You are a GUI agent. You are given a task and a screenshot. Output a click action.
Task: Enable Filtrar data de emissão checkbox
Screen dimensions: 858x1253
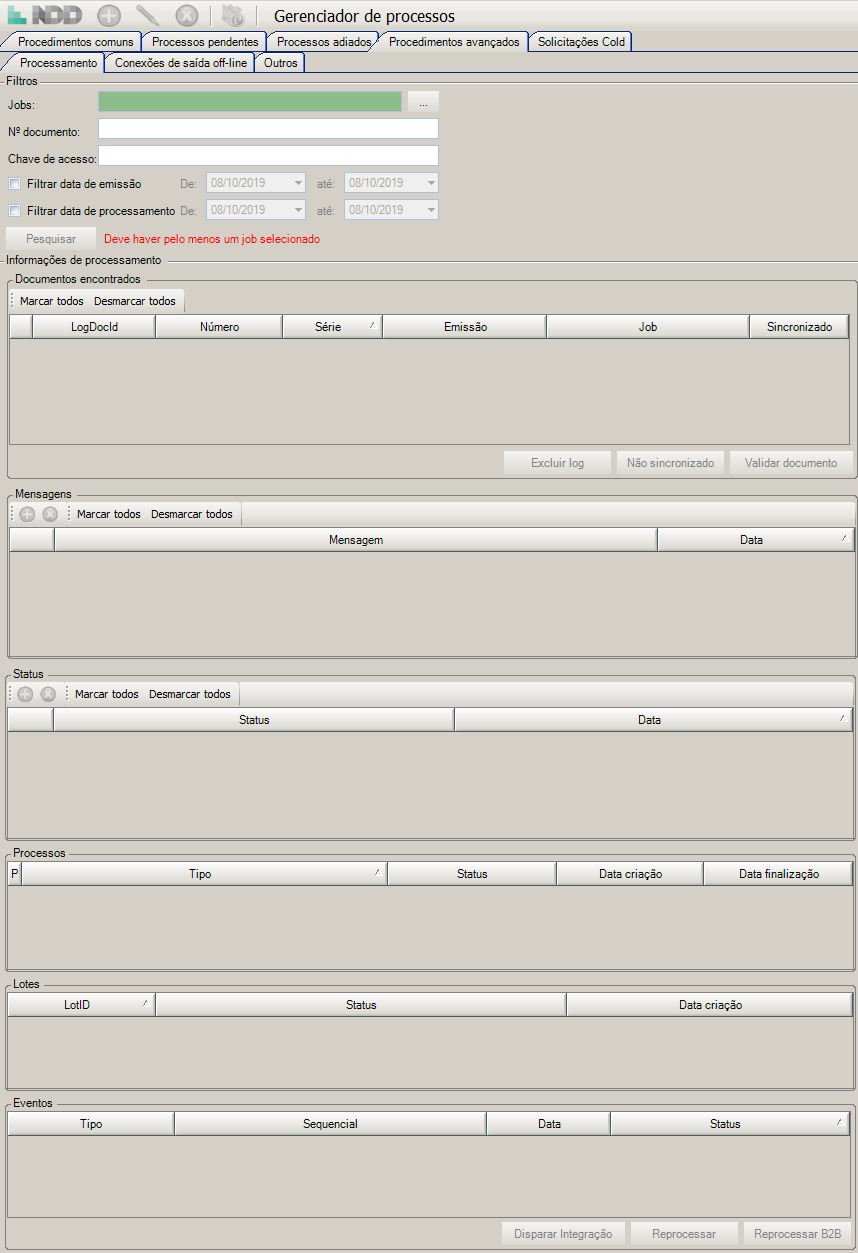(x=14, y=184)
